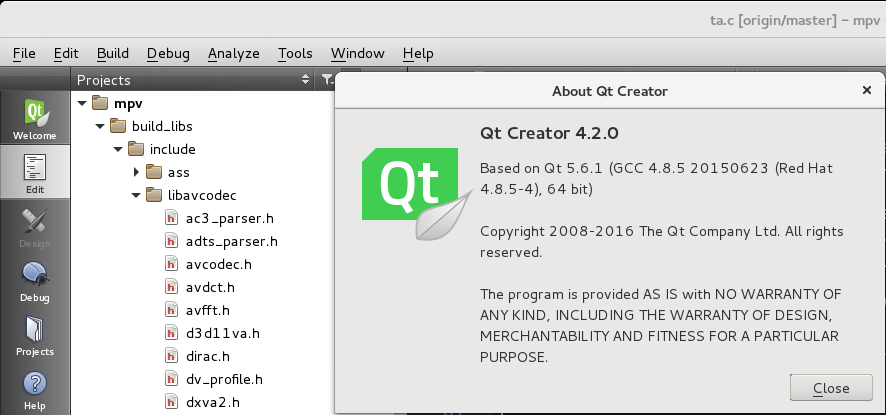Expand the ass folder
Viewport: 886px width, 415px height.
point(137,172)
